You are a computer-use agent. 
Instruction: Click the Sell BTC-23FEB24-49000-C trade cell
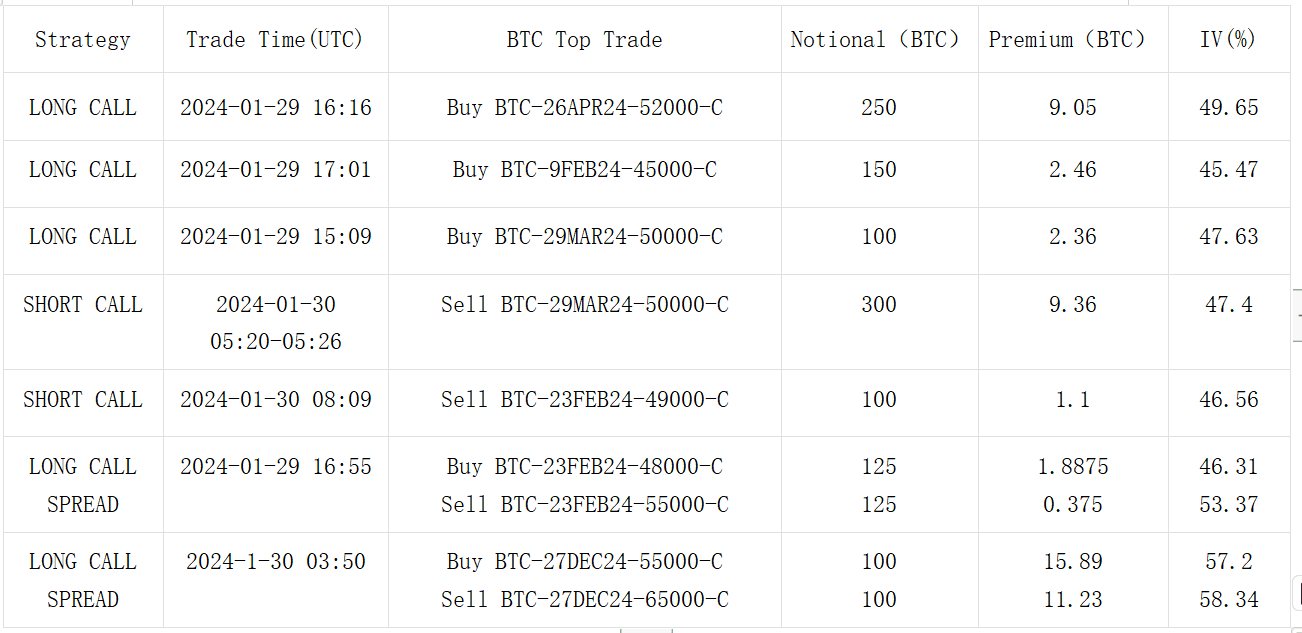coord(584,400)
